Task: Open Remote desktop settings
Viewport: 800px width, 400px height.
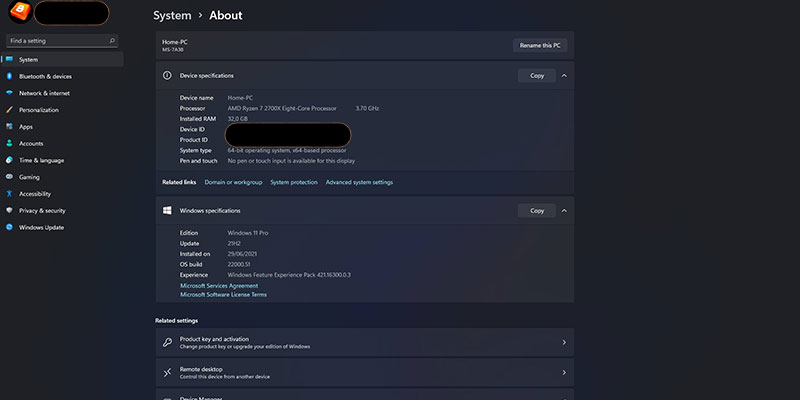Action: (x=365, y=373)
